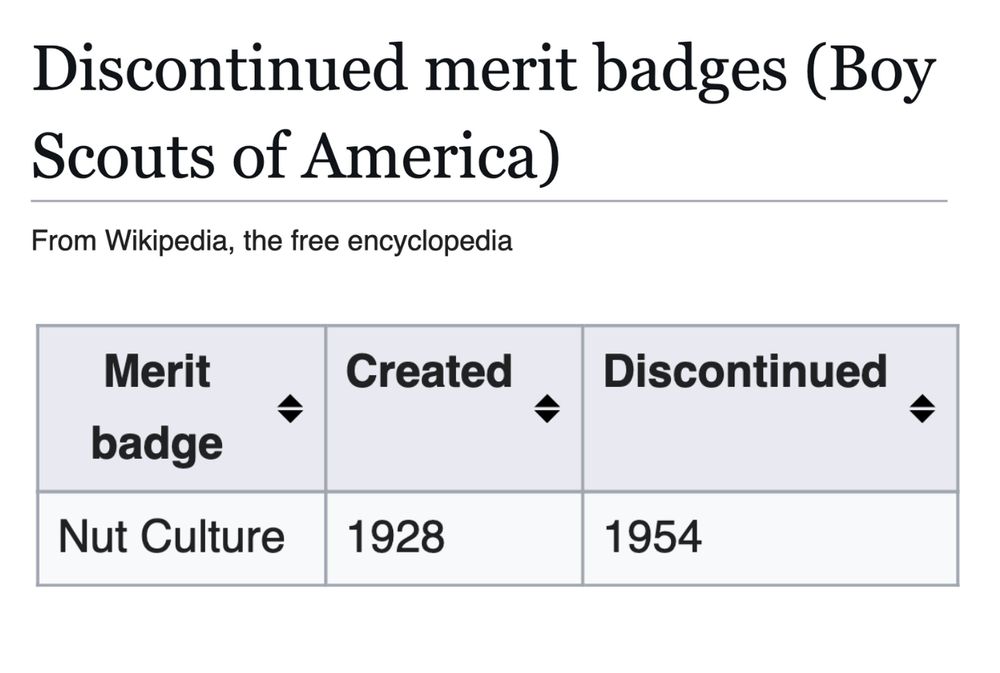Click 'Scouts of America)' in the title's second line
Screen dimensions: 1000x673
pyautogui.click(x=296, y=155)
